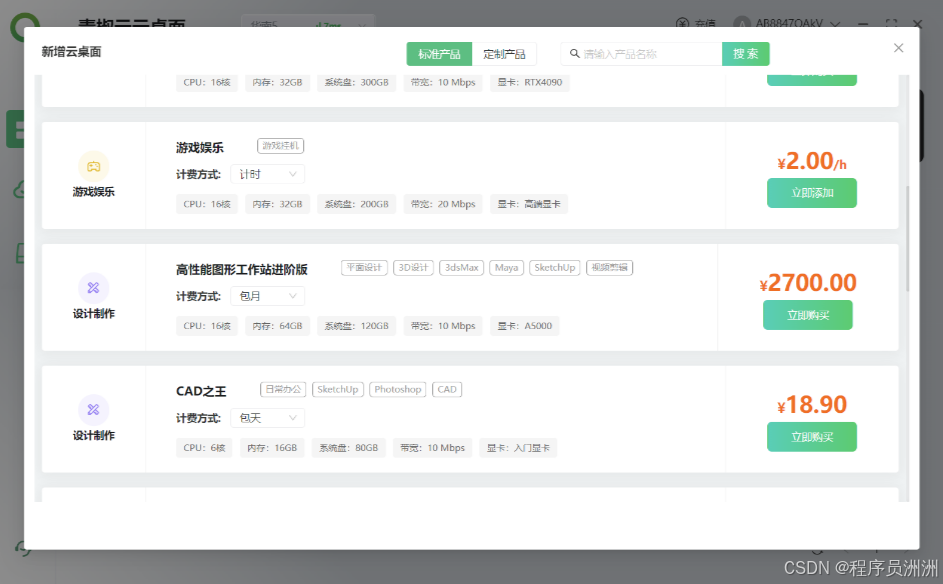Image resolution: width=943 pixels, height=584 pixels.
Task: Click the Maya tag
Action: coord(506,268)
